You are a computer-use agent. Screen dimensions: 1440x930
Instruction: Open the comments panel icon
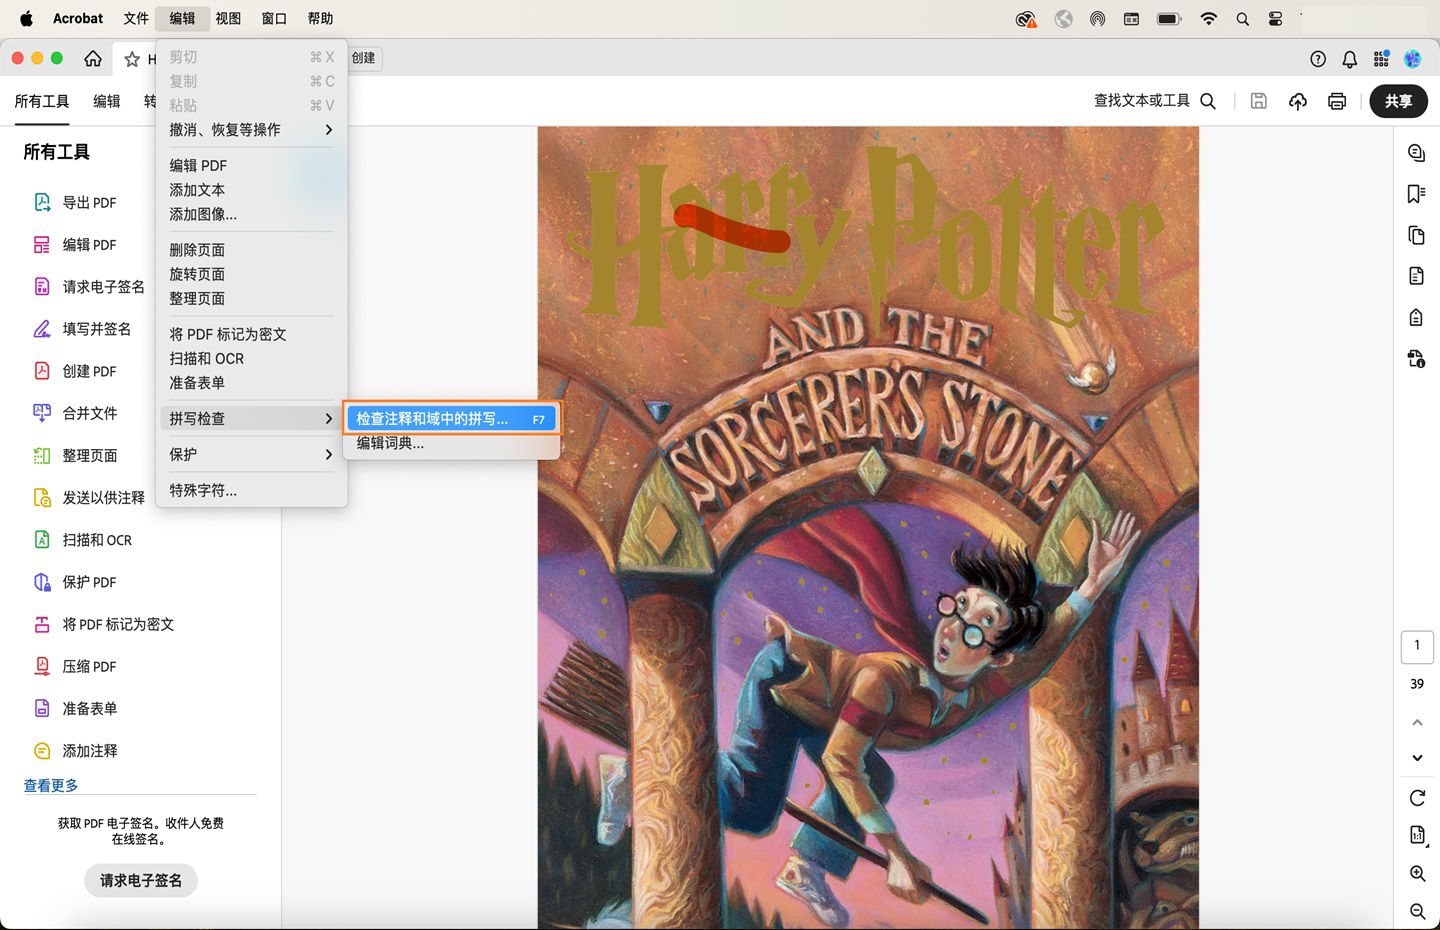[1416, 153]
